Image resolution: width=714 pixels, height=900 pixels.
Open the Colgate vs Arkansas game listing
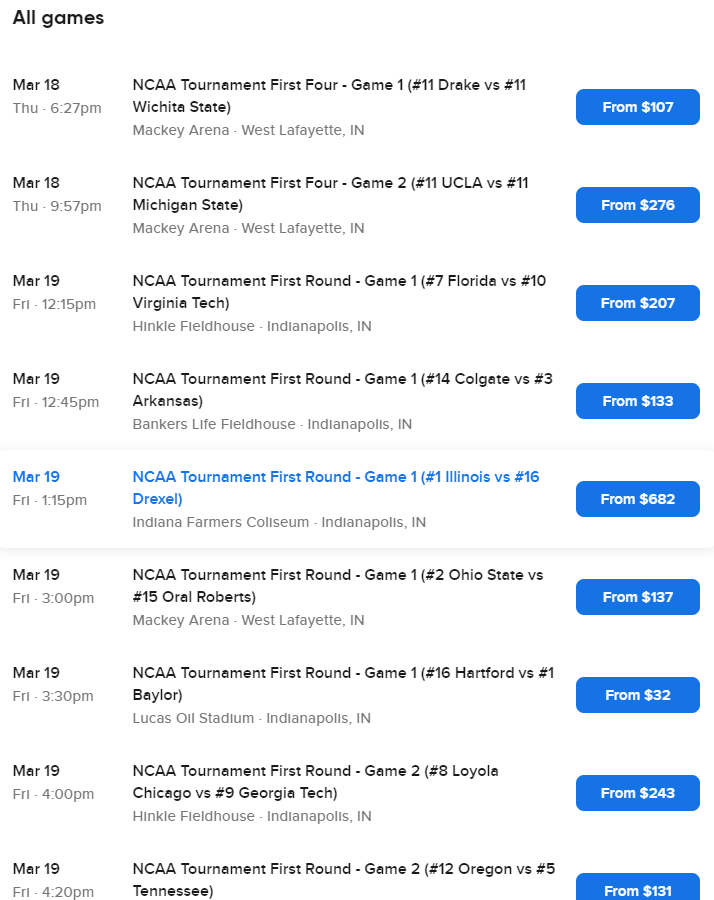pos(342,390)
